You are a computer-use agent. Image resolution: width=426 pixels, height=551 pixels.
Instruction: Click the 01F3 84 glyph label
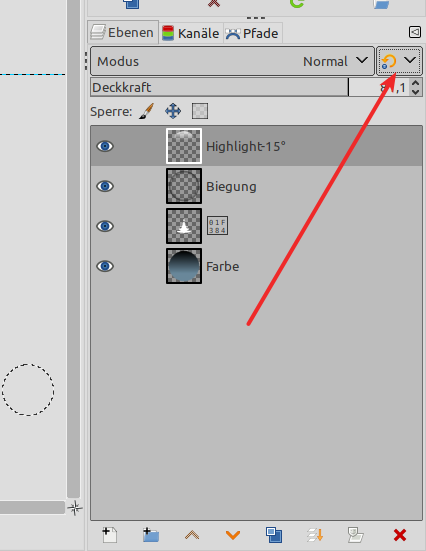[x=217, y=226]
